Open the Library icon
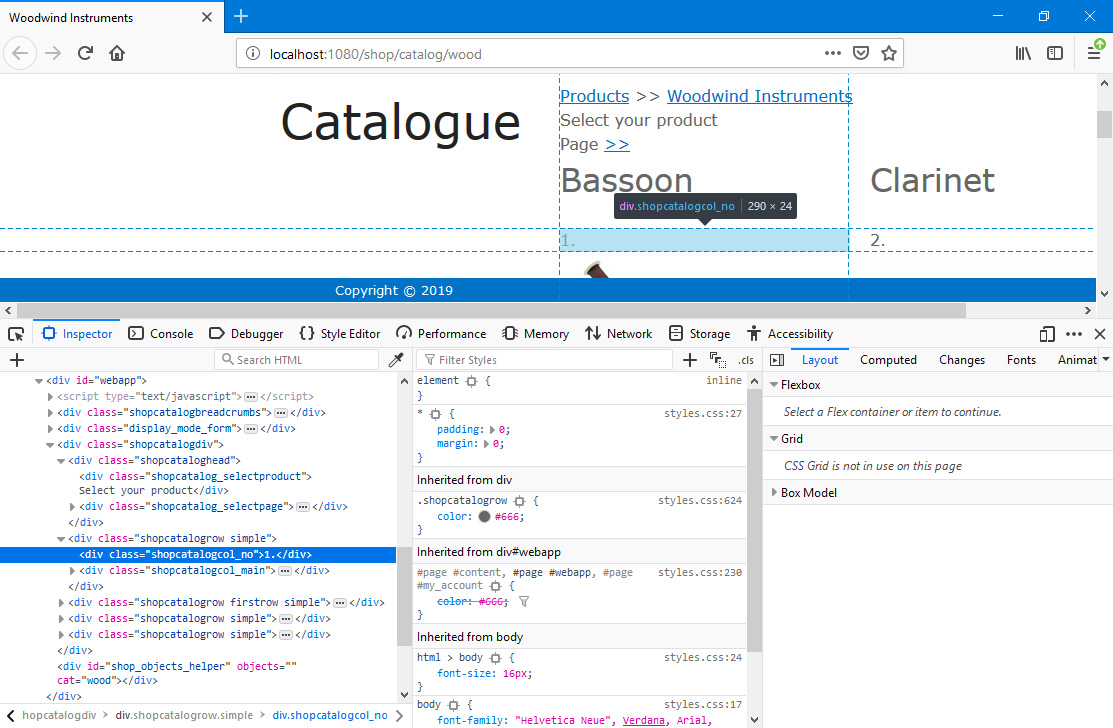 (1023, 53)
